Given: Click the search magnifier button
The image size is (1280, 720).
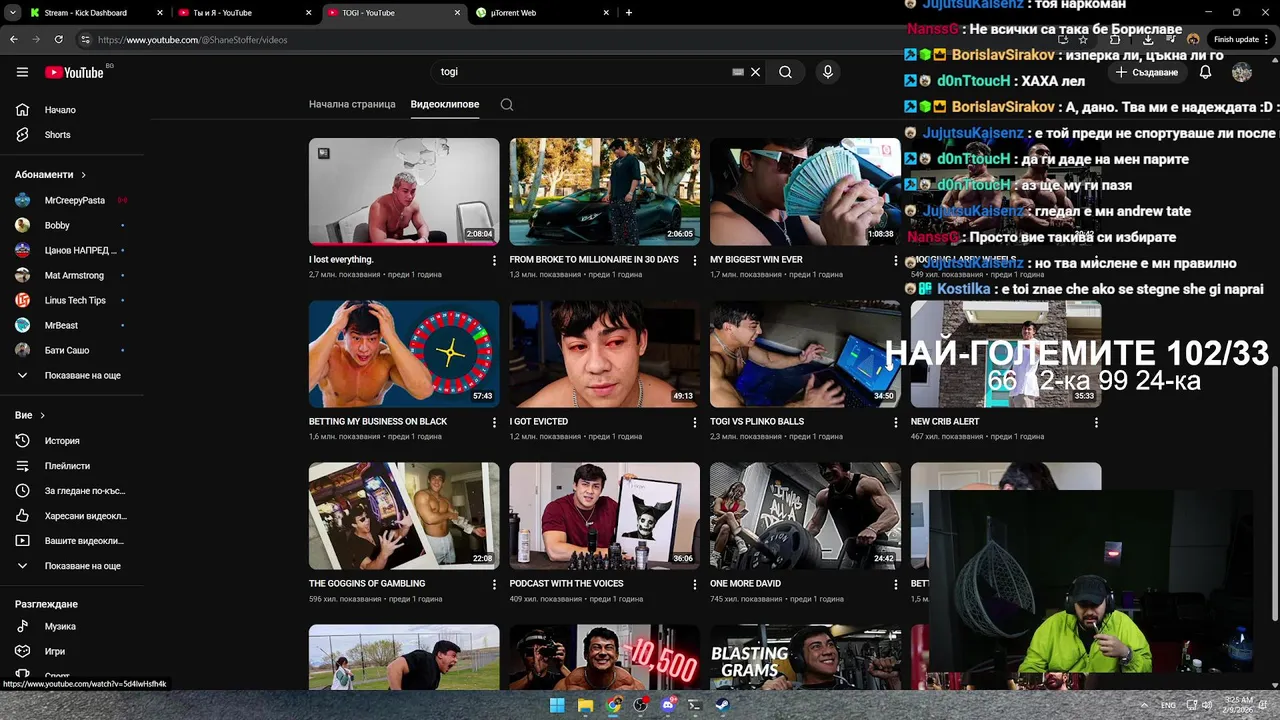Looking at the screenshot, I should [785, 72].
